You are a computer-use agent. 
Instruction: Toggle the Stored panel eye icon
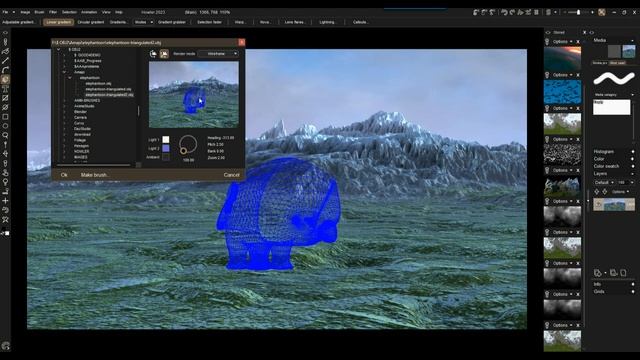[x=548, y=32]
